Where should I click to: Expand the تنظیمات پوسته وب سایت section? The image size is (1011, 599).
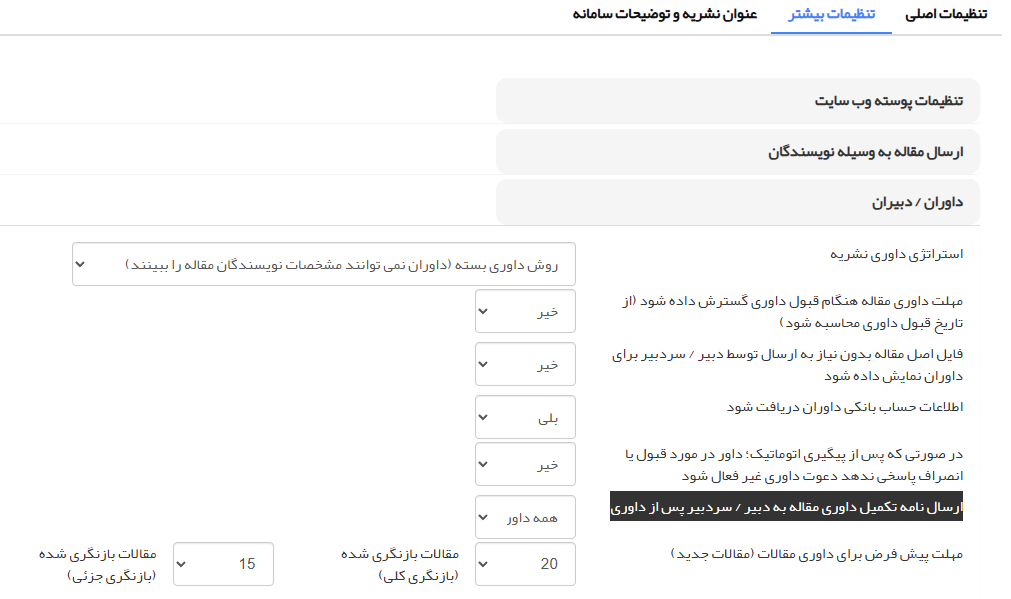coord(738,101)
